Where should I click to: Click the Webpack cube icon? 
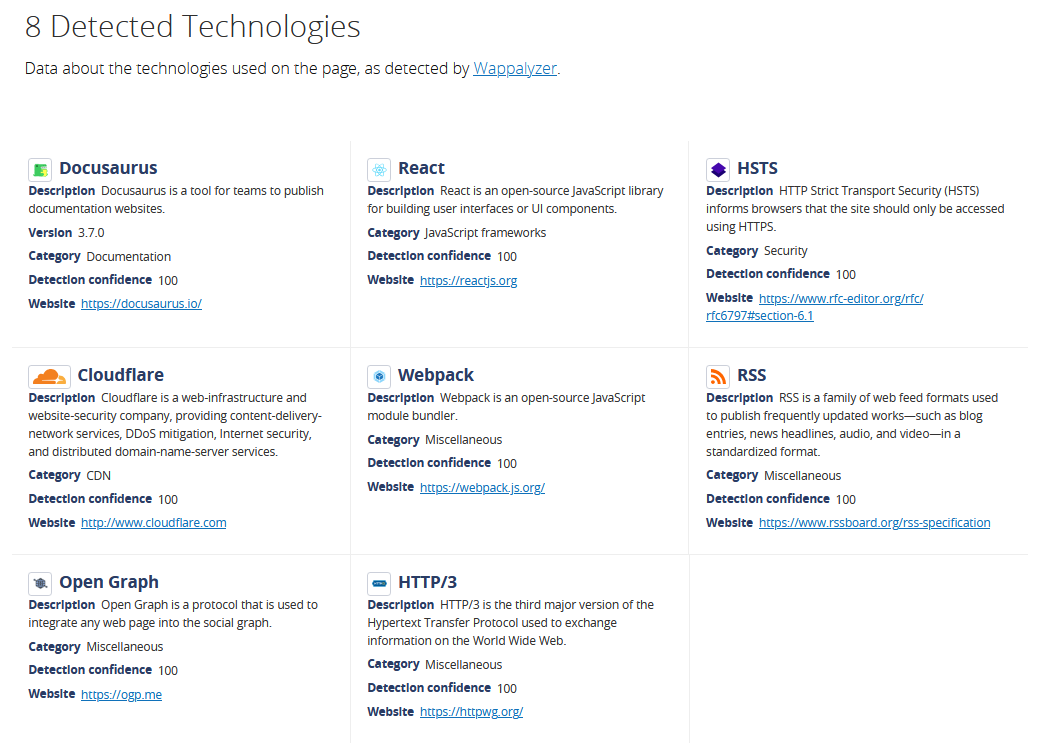coord(379,376)
